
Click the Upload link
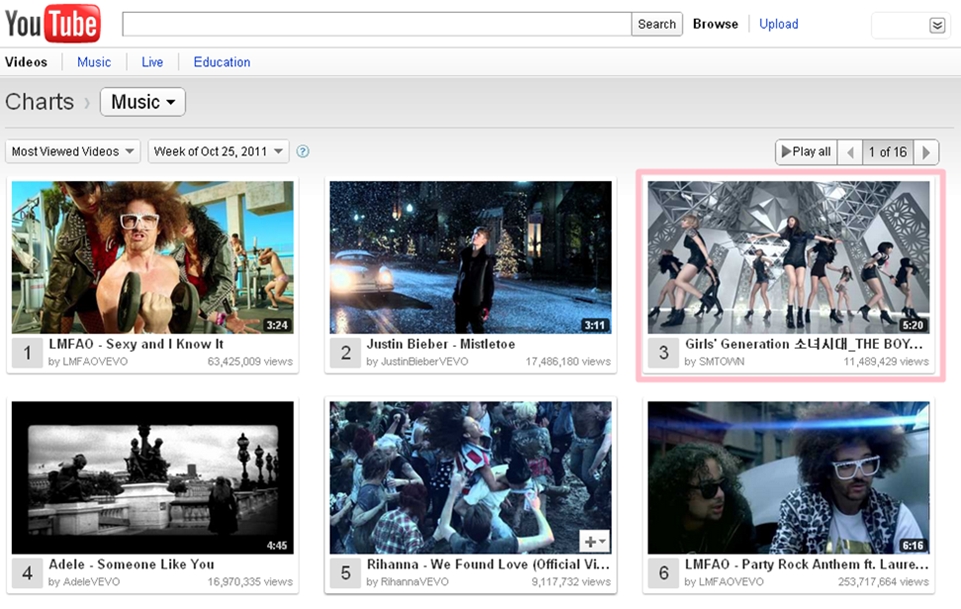click(x=778, y=24)
